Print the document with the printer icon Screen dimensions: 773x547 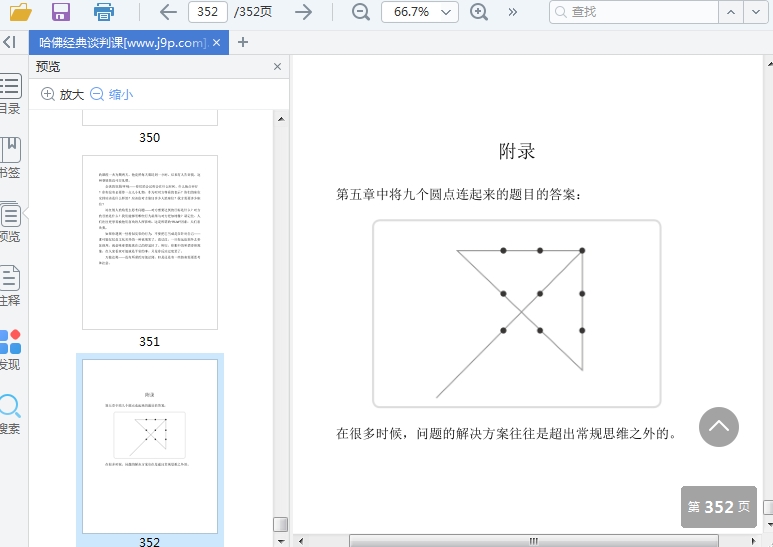tap(104, 12)
